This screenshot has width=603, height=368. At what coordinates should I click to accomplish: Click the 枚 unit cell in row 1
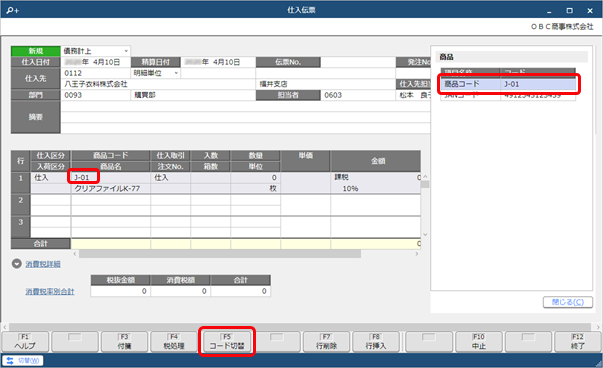coord(255,188)
